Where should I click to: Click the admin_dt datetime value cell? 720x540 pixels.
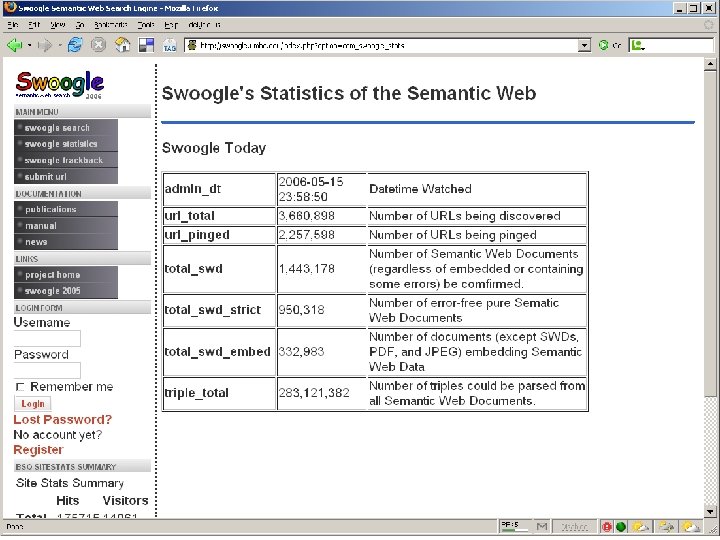tap(321, 189)
